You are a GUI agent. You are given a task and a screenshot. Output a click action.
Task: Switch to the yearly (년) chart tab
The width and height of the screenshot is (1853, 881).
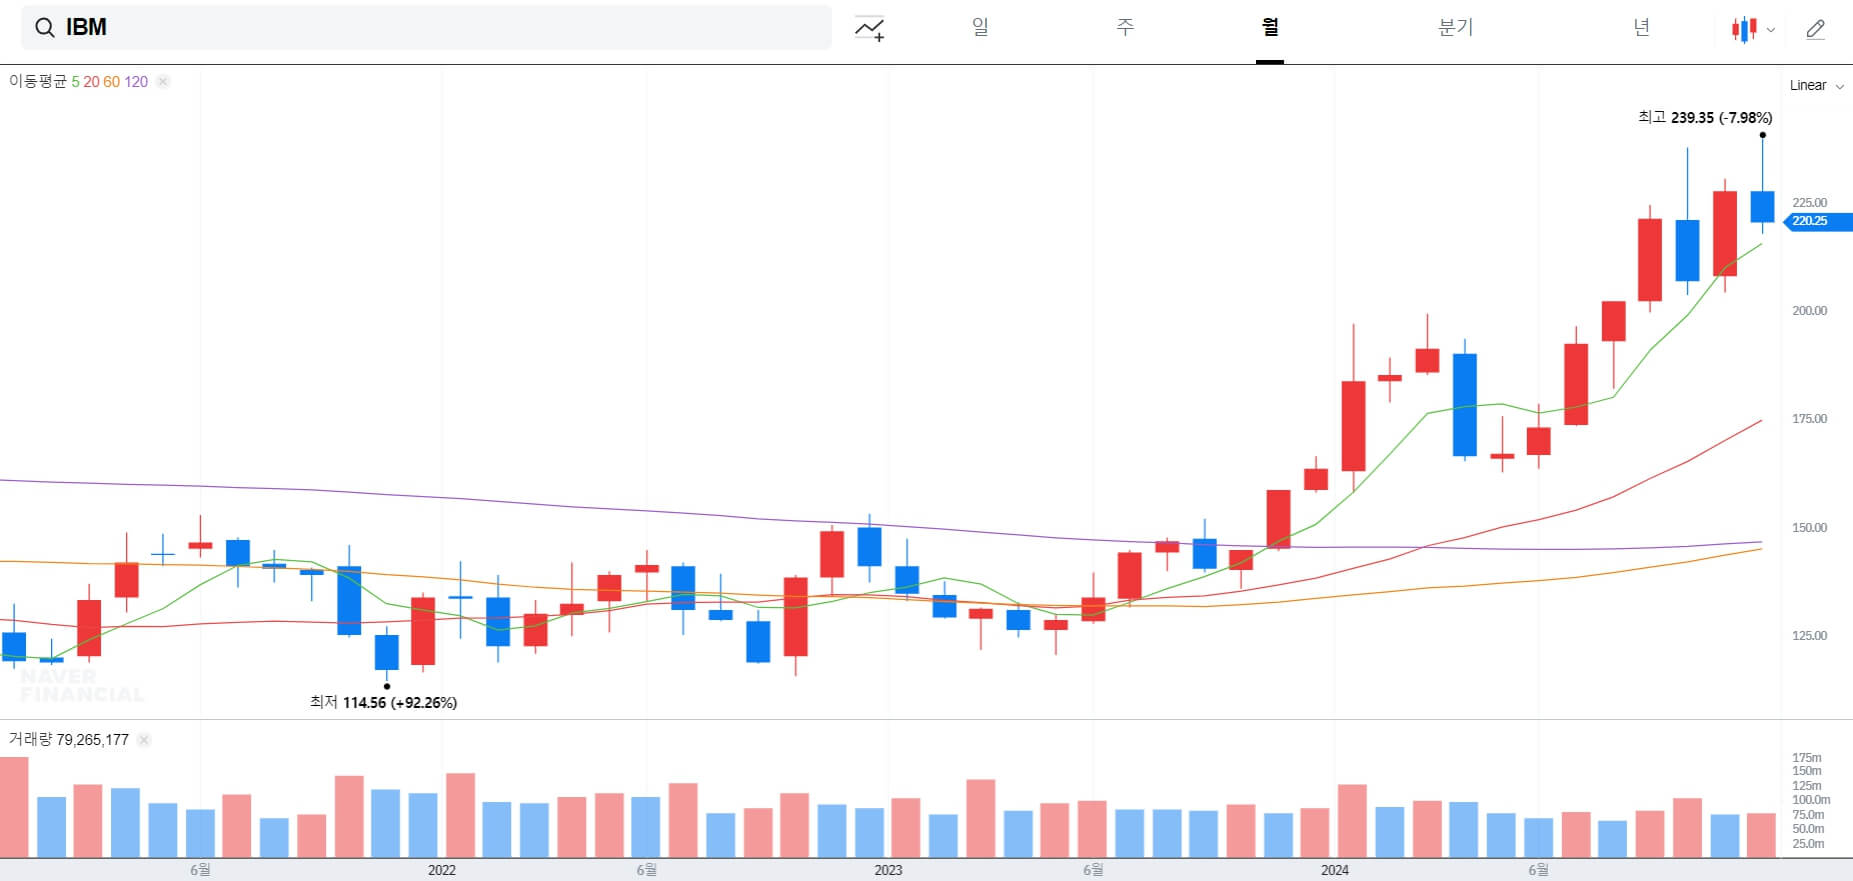pyautogui.click(x=1641, y=27)
